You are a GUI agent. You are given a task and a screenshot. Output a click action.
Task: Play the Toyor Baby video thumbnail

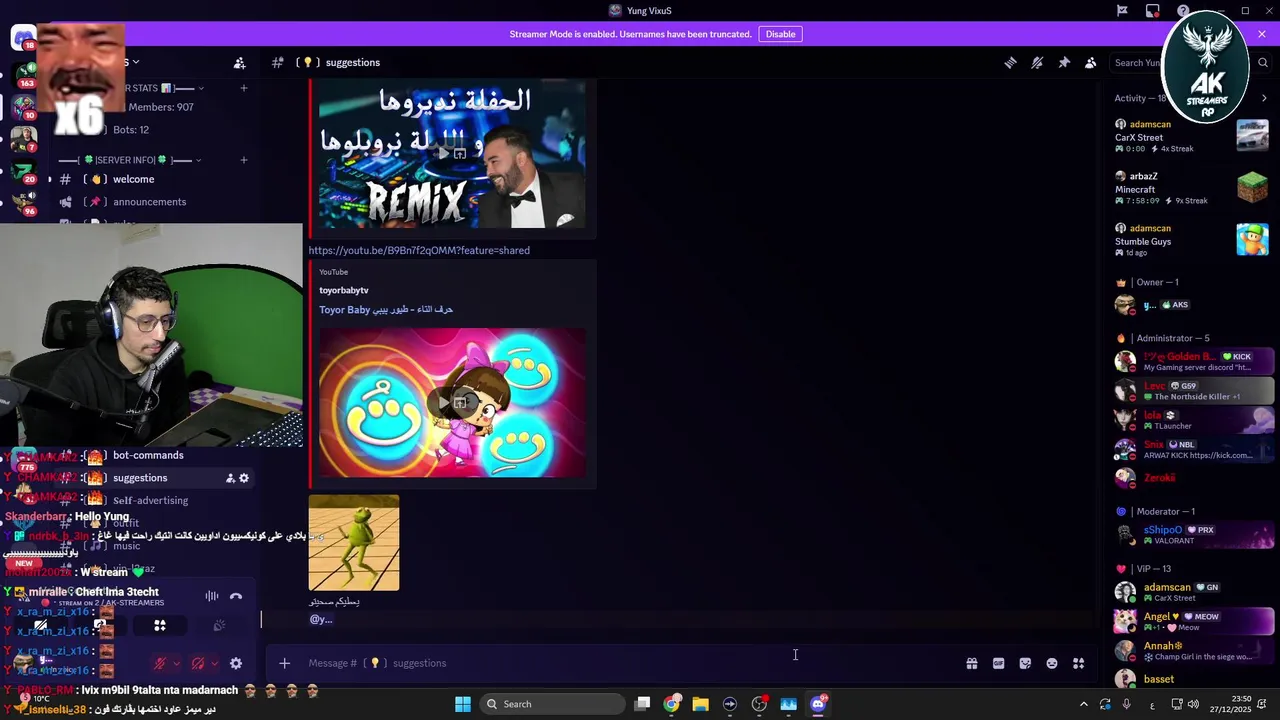tap(452, 402)
